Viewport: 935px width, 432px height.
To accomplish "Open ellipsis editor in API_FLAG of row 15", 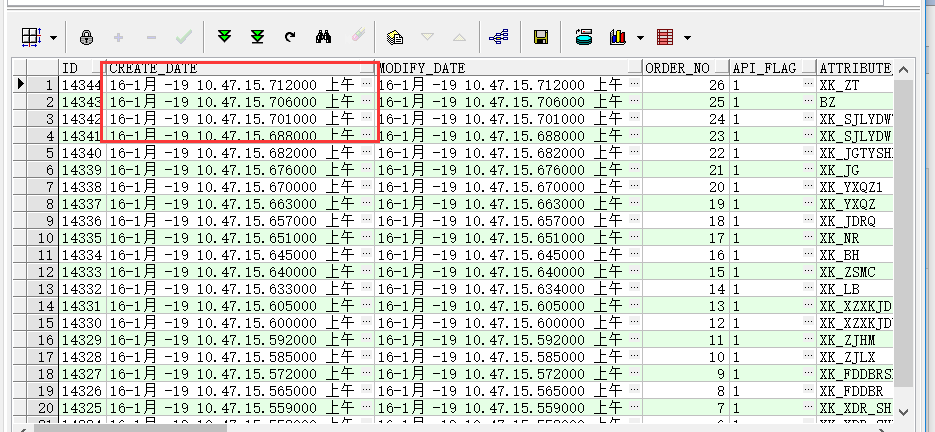I will [809, 323].
